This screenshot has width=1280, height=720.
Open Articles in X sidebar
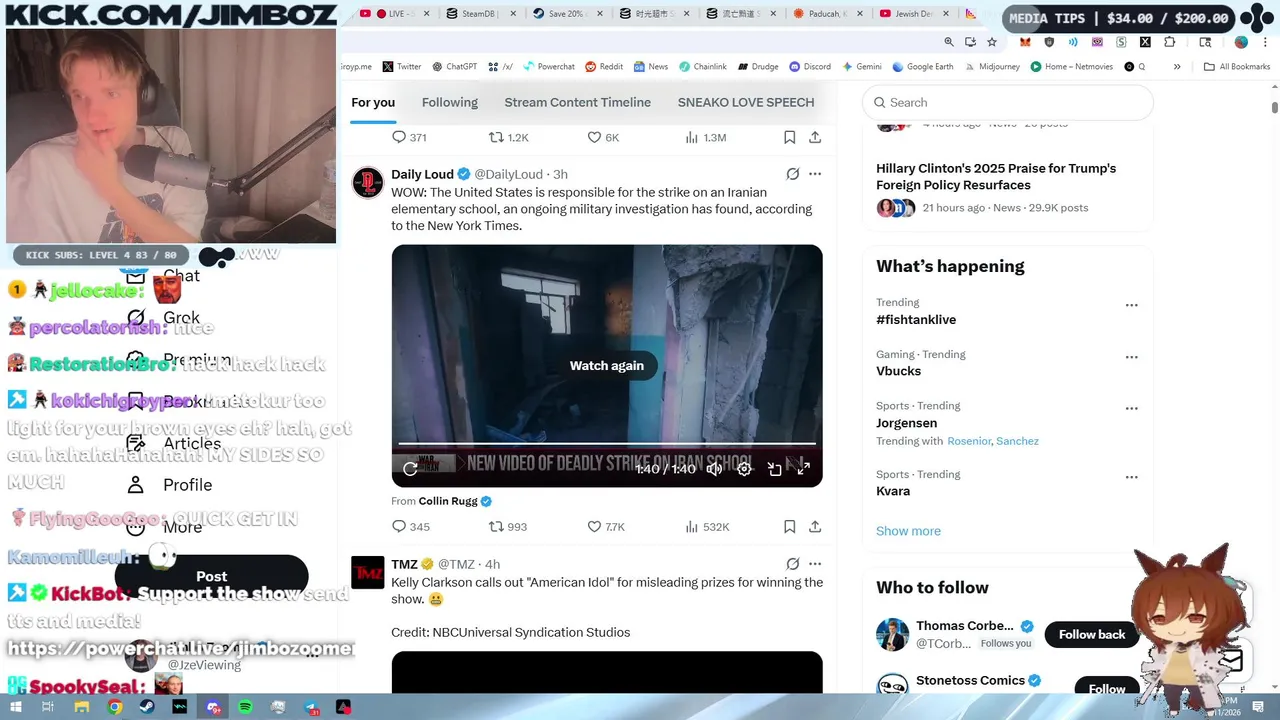tap(173, 443)
